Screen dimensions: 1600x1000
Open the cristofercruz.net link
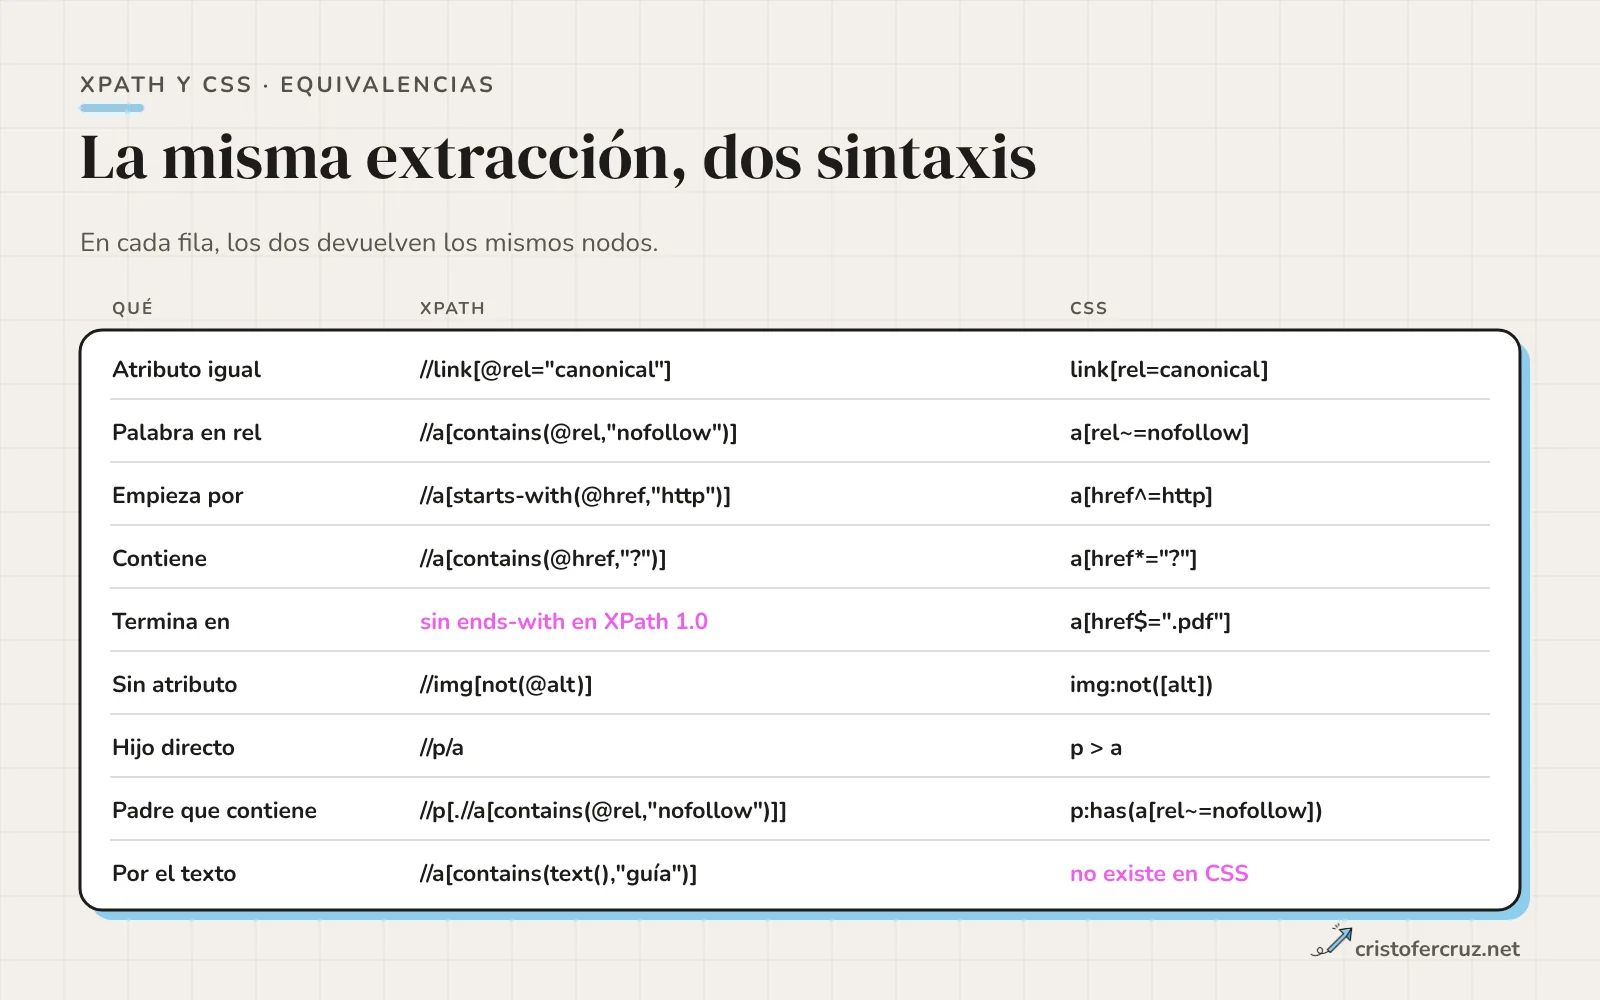click(1437, 949)
